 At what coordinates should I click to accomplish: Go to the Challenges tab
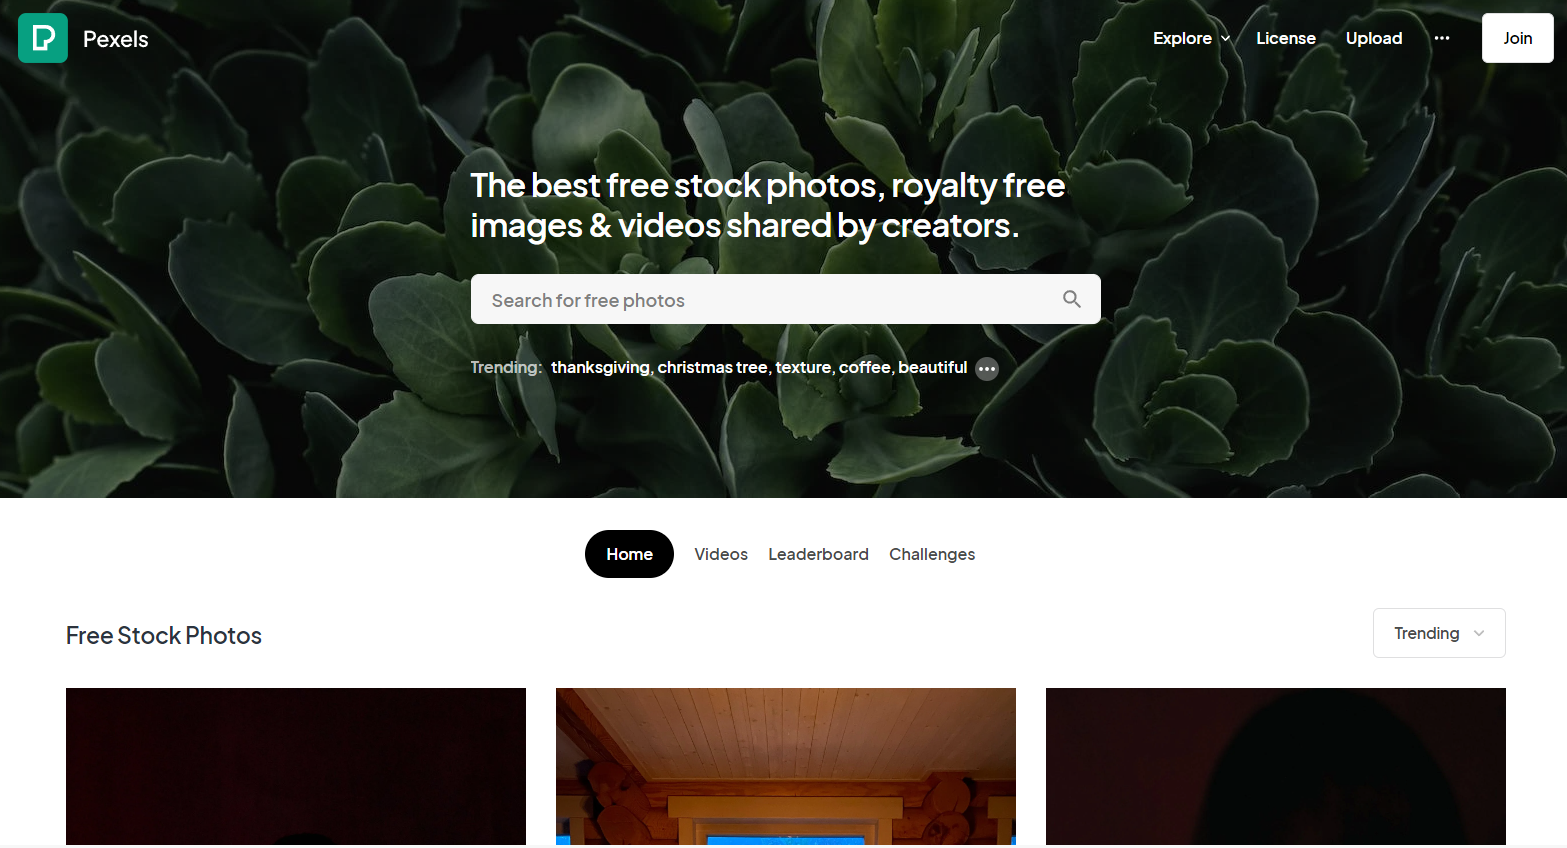932,554
